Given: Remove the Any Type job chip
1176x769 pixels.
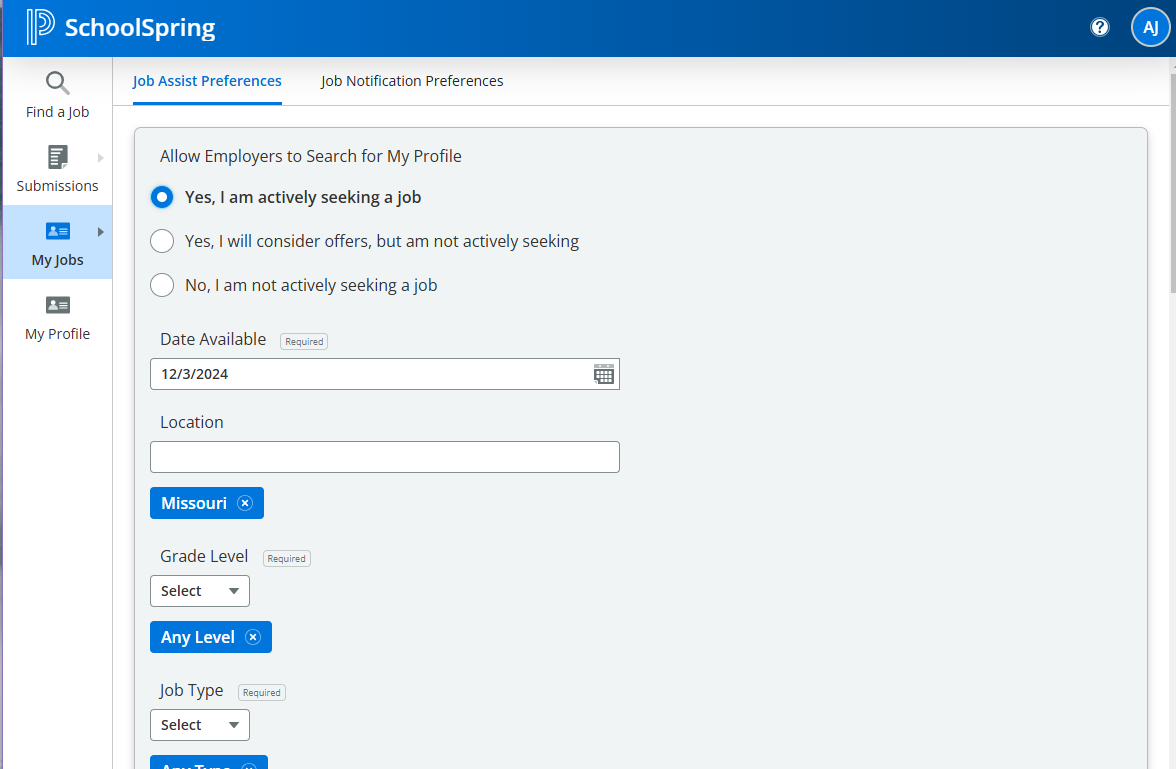Looking at the screenshot, I should pos(250,766).
